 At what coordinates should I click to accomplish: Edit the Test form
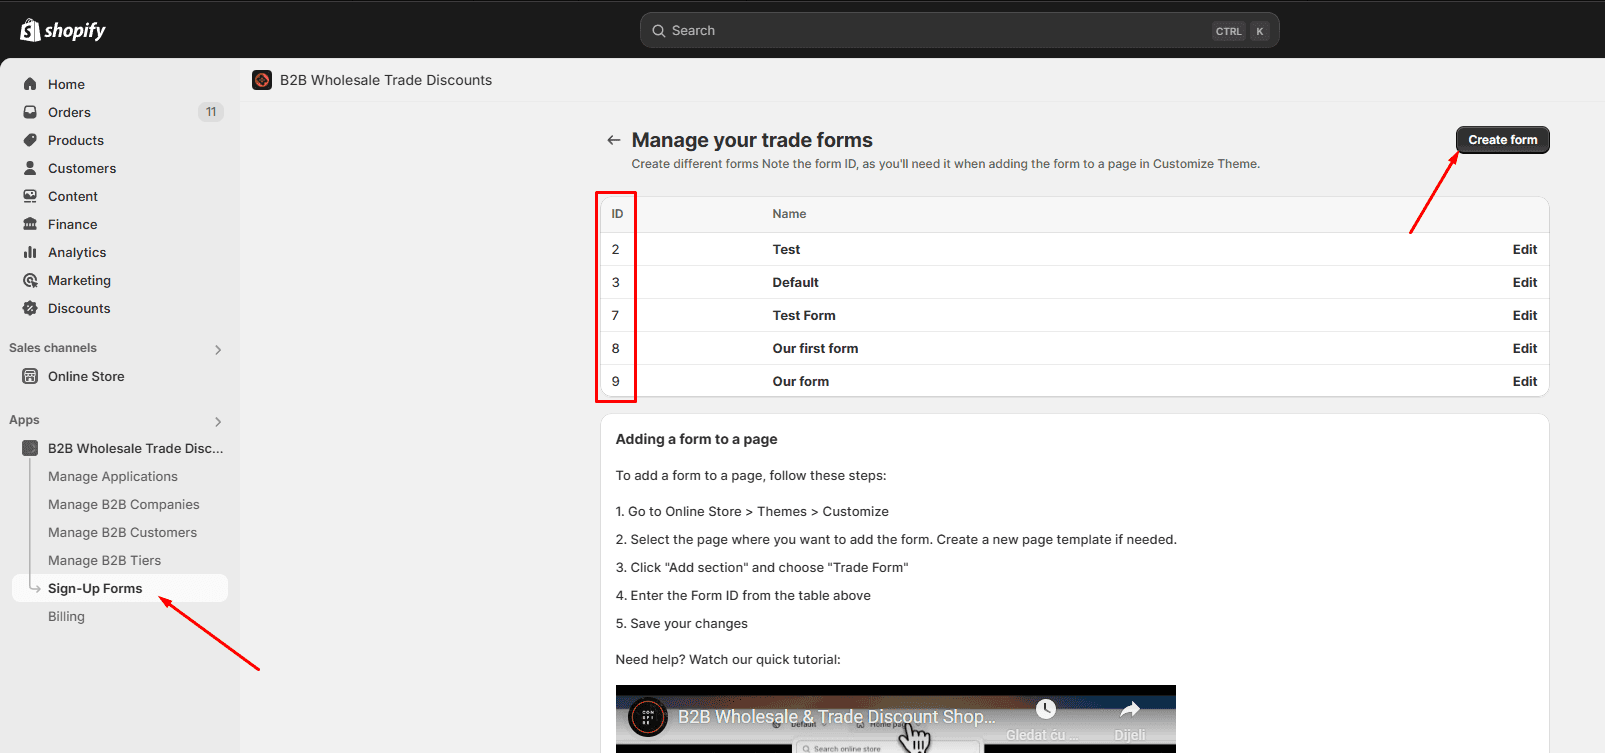1524,249
